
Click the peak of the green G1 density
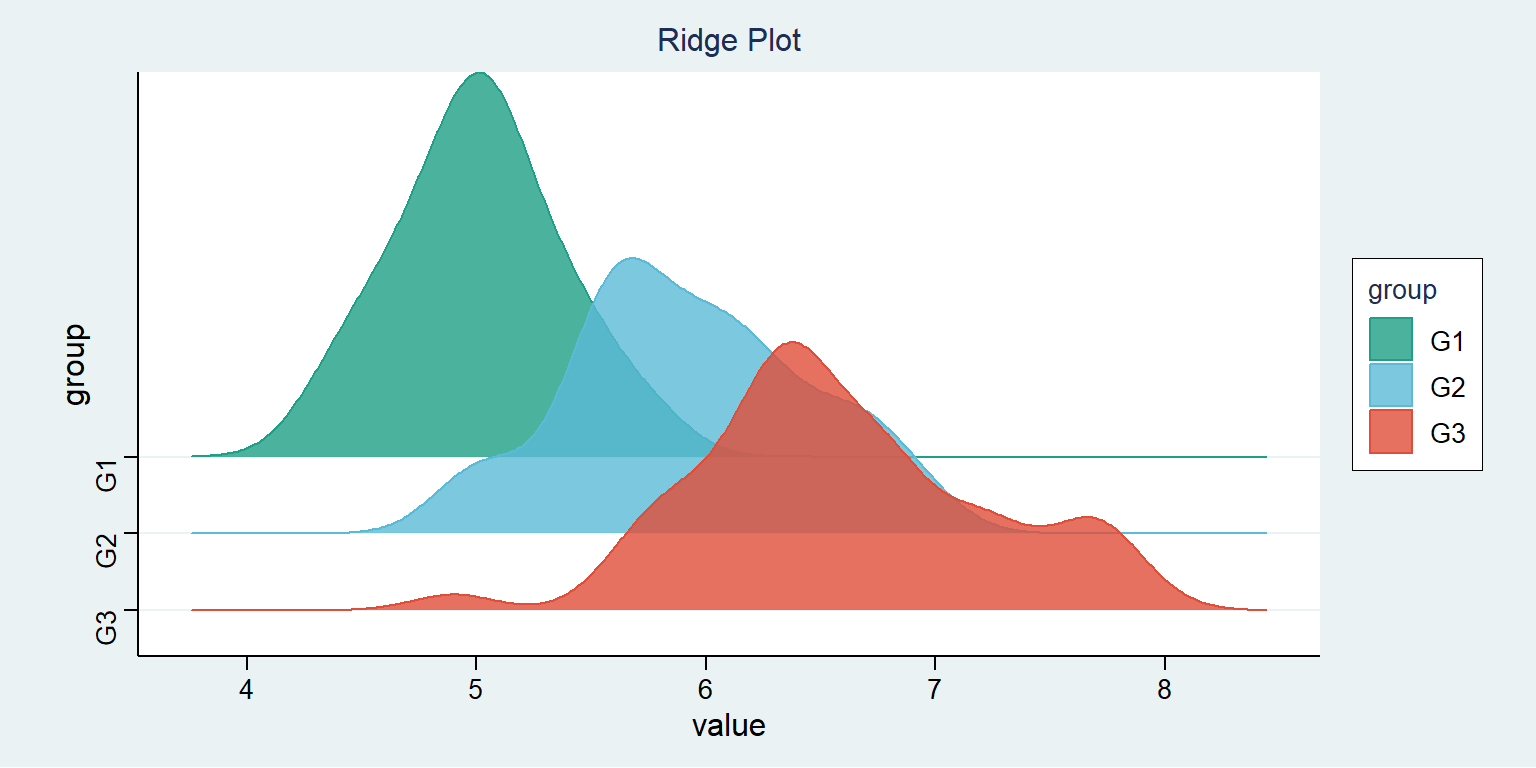(x=480, y=74)
